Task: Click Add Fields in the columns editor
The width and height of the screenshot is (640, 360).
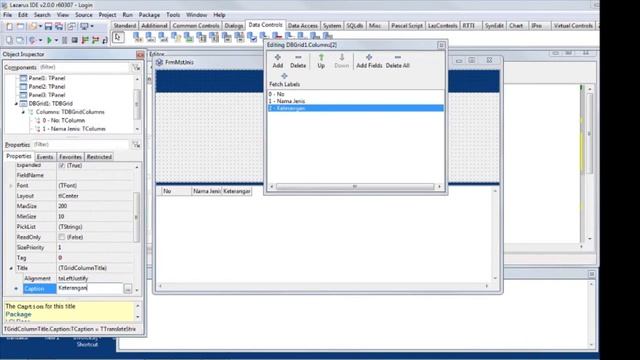Action: (369, 61)
